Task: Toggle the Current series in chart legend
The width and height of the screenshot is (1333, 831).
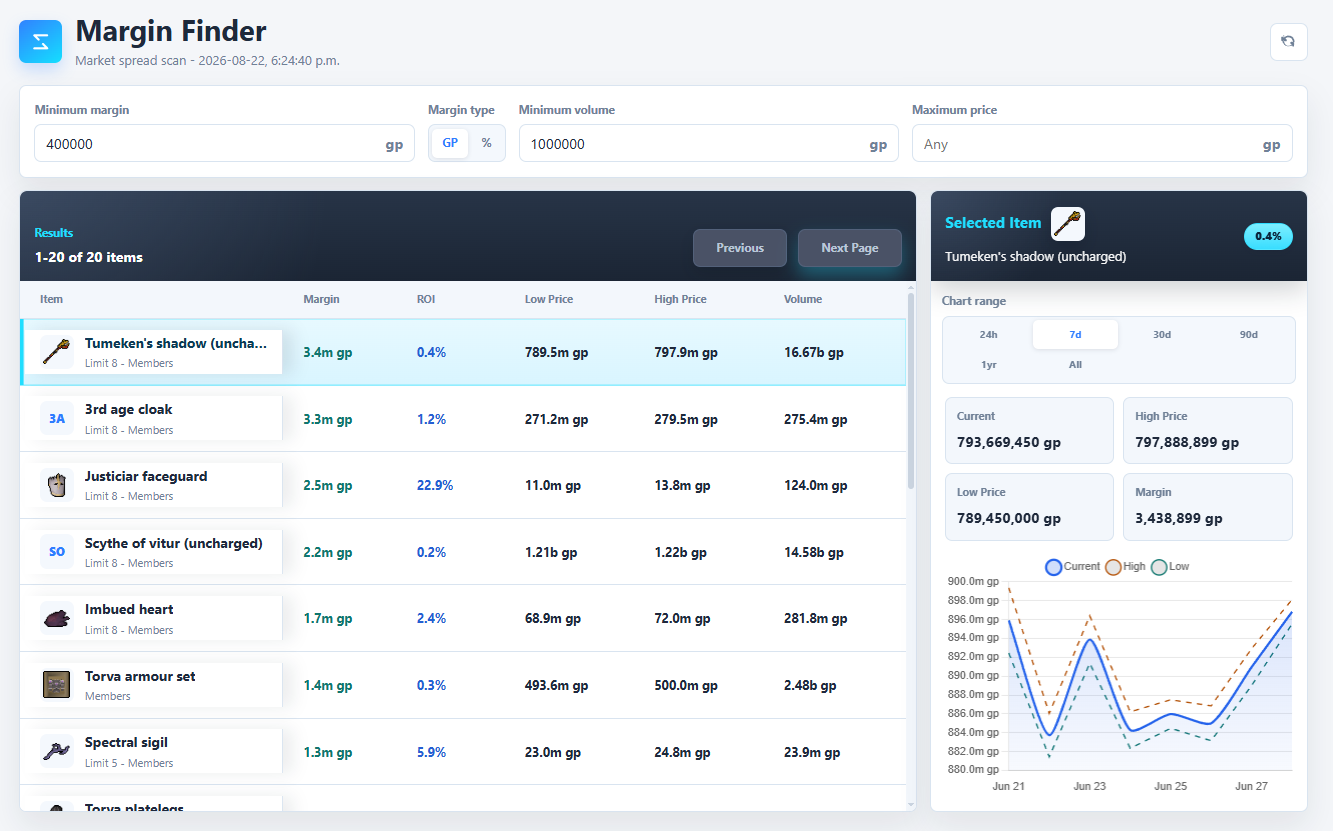Action: [1073, 567]
